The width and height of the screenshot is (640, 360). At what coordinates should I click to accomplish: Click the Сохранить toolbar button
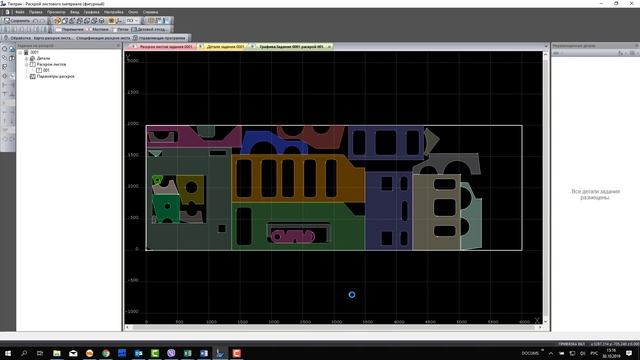coord(17,20)
